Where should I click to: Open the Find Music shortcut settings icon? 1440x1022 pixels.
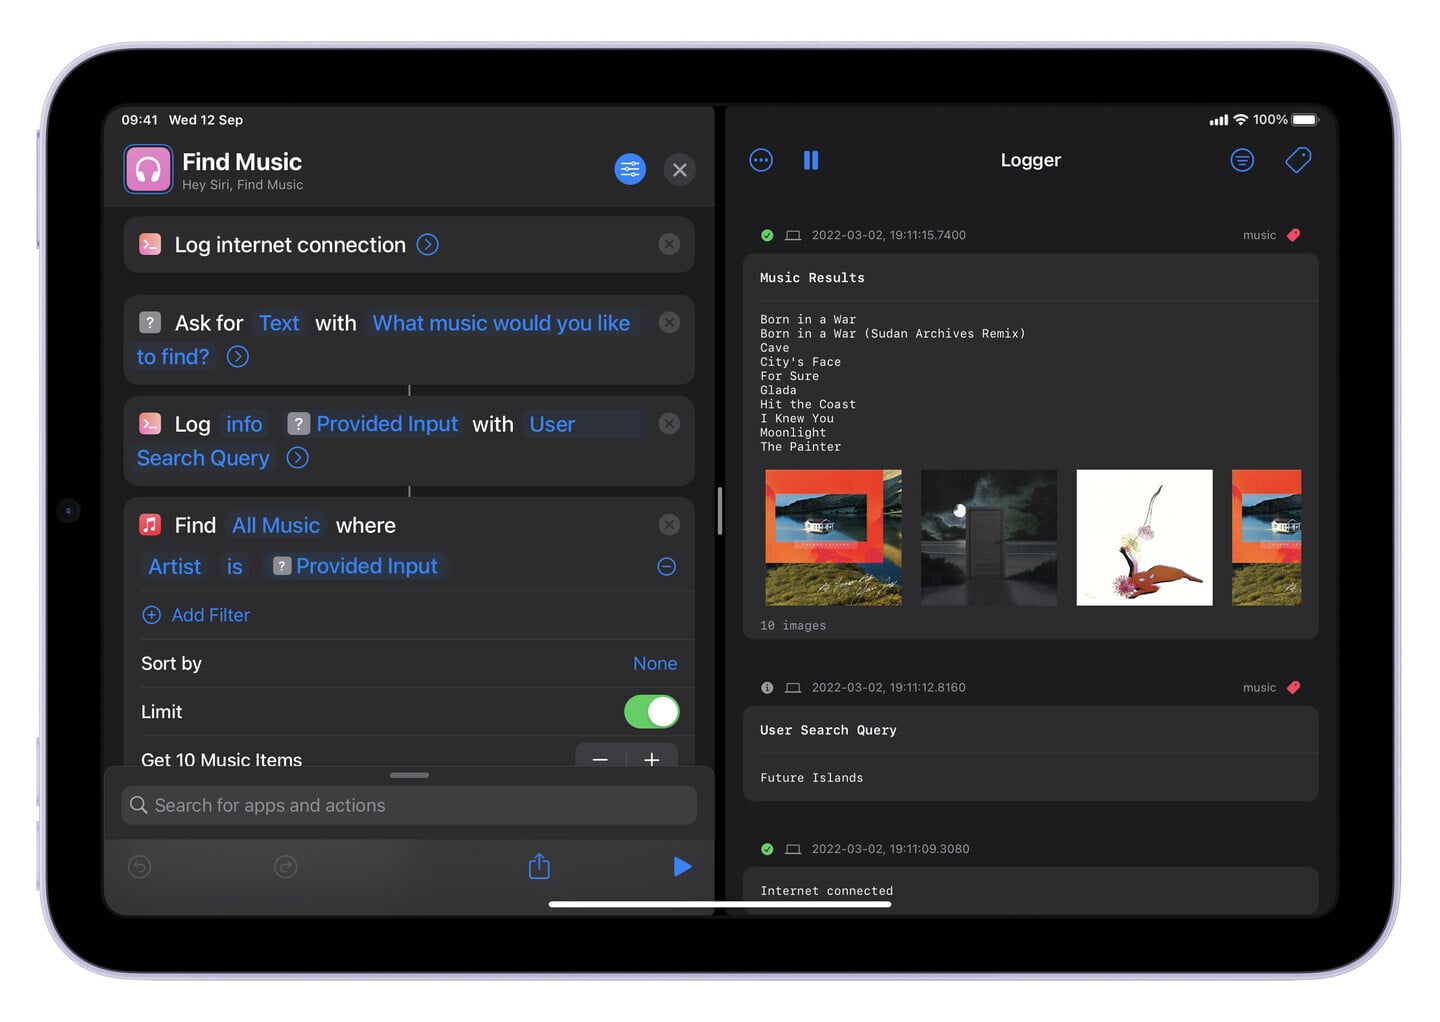(630, 169)
